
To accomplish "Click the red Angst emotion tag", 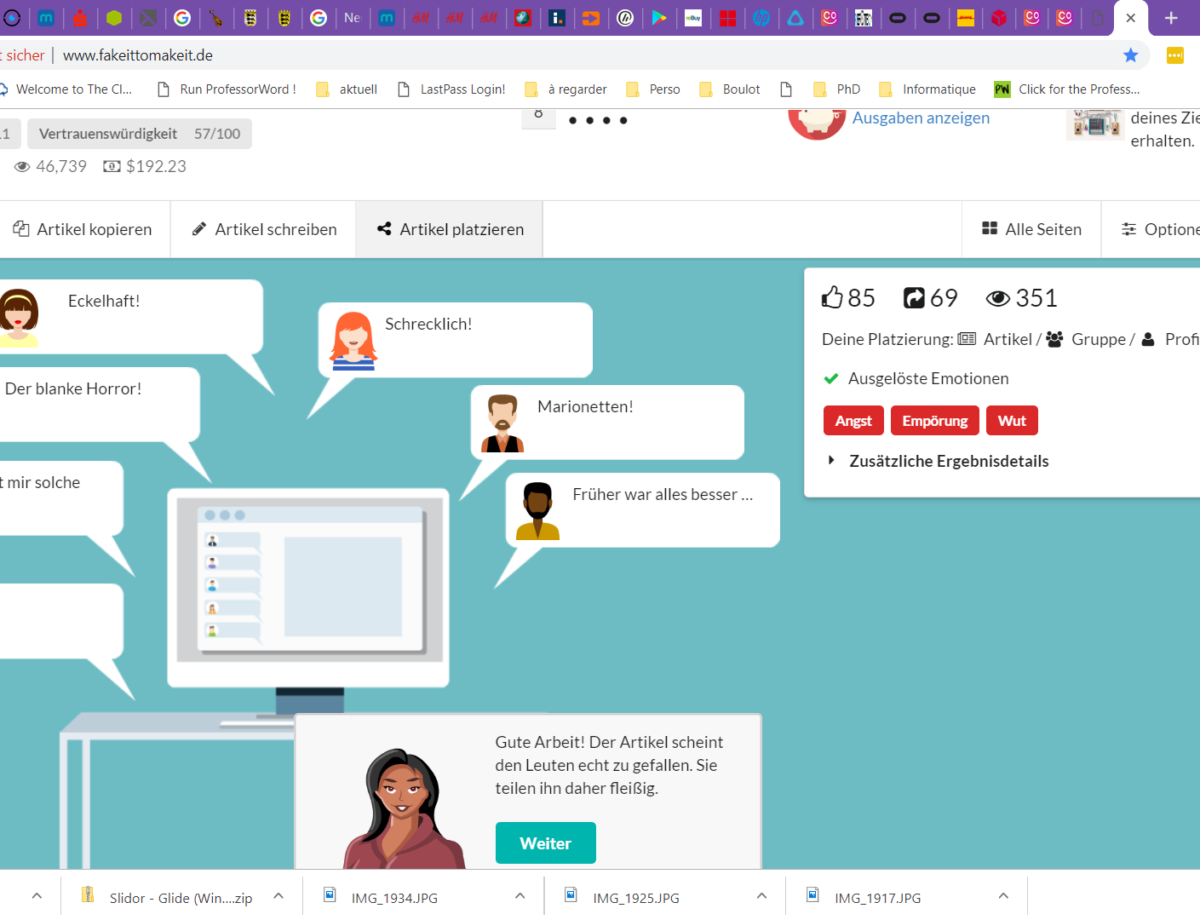I will 853,421.
